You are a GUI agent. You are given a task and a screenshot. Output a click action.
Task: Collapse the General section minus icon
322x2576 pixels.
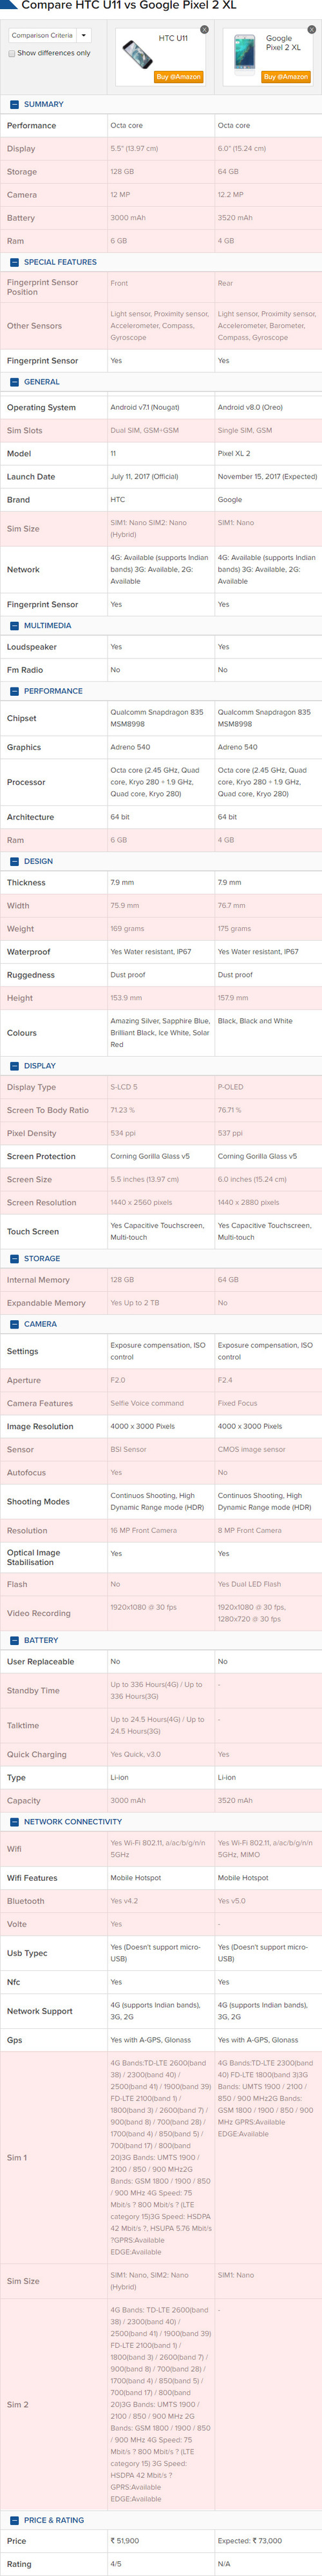pos(14,382)
